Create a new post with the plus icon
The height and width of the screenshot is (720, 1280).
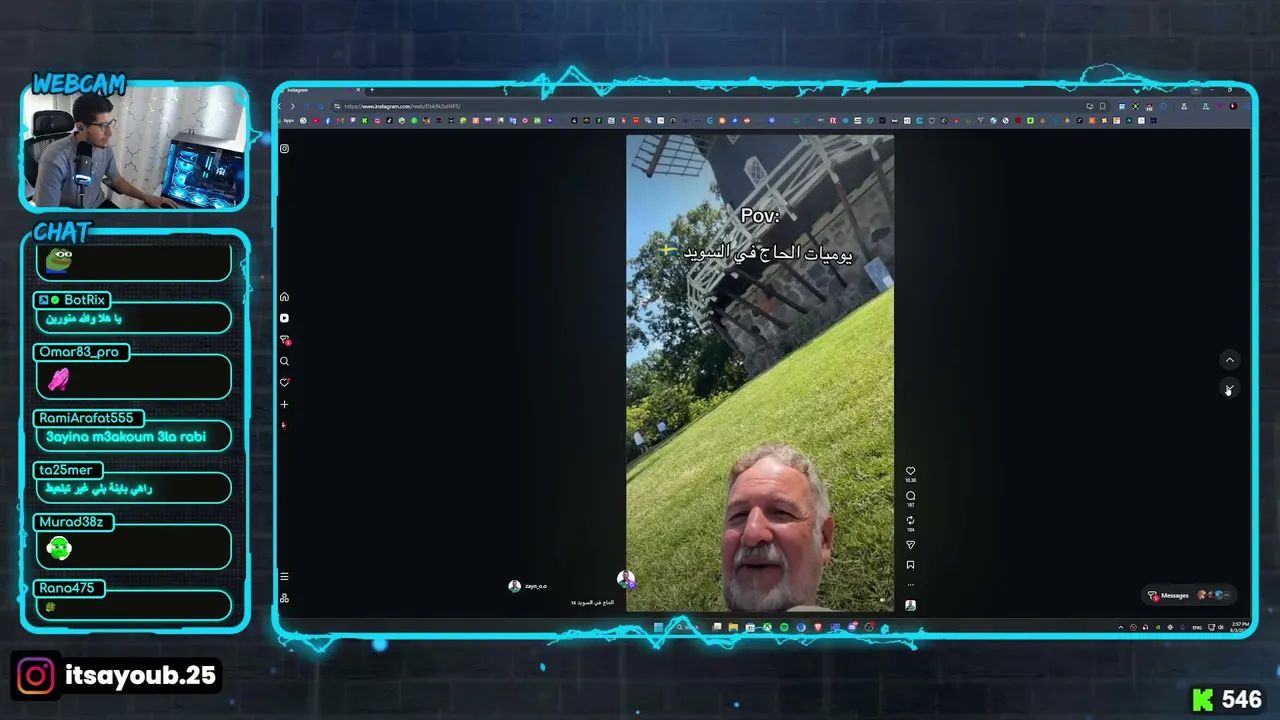click(284, 404)
